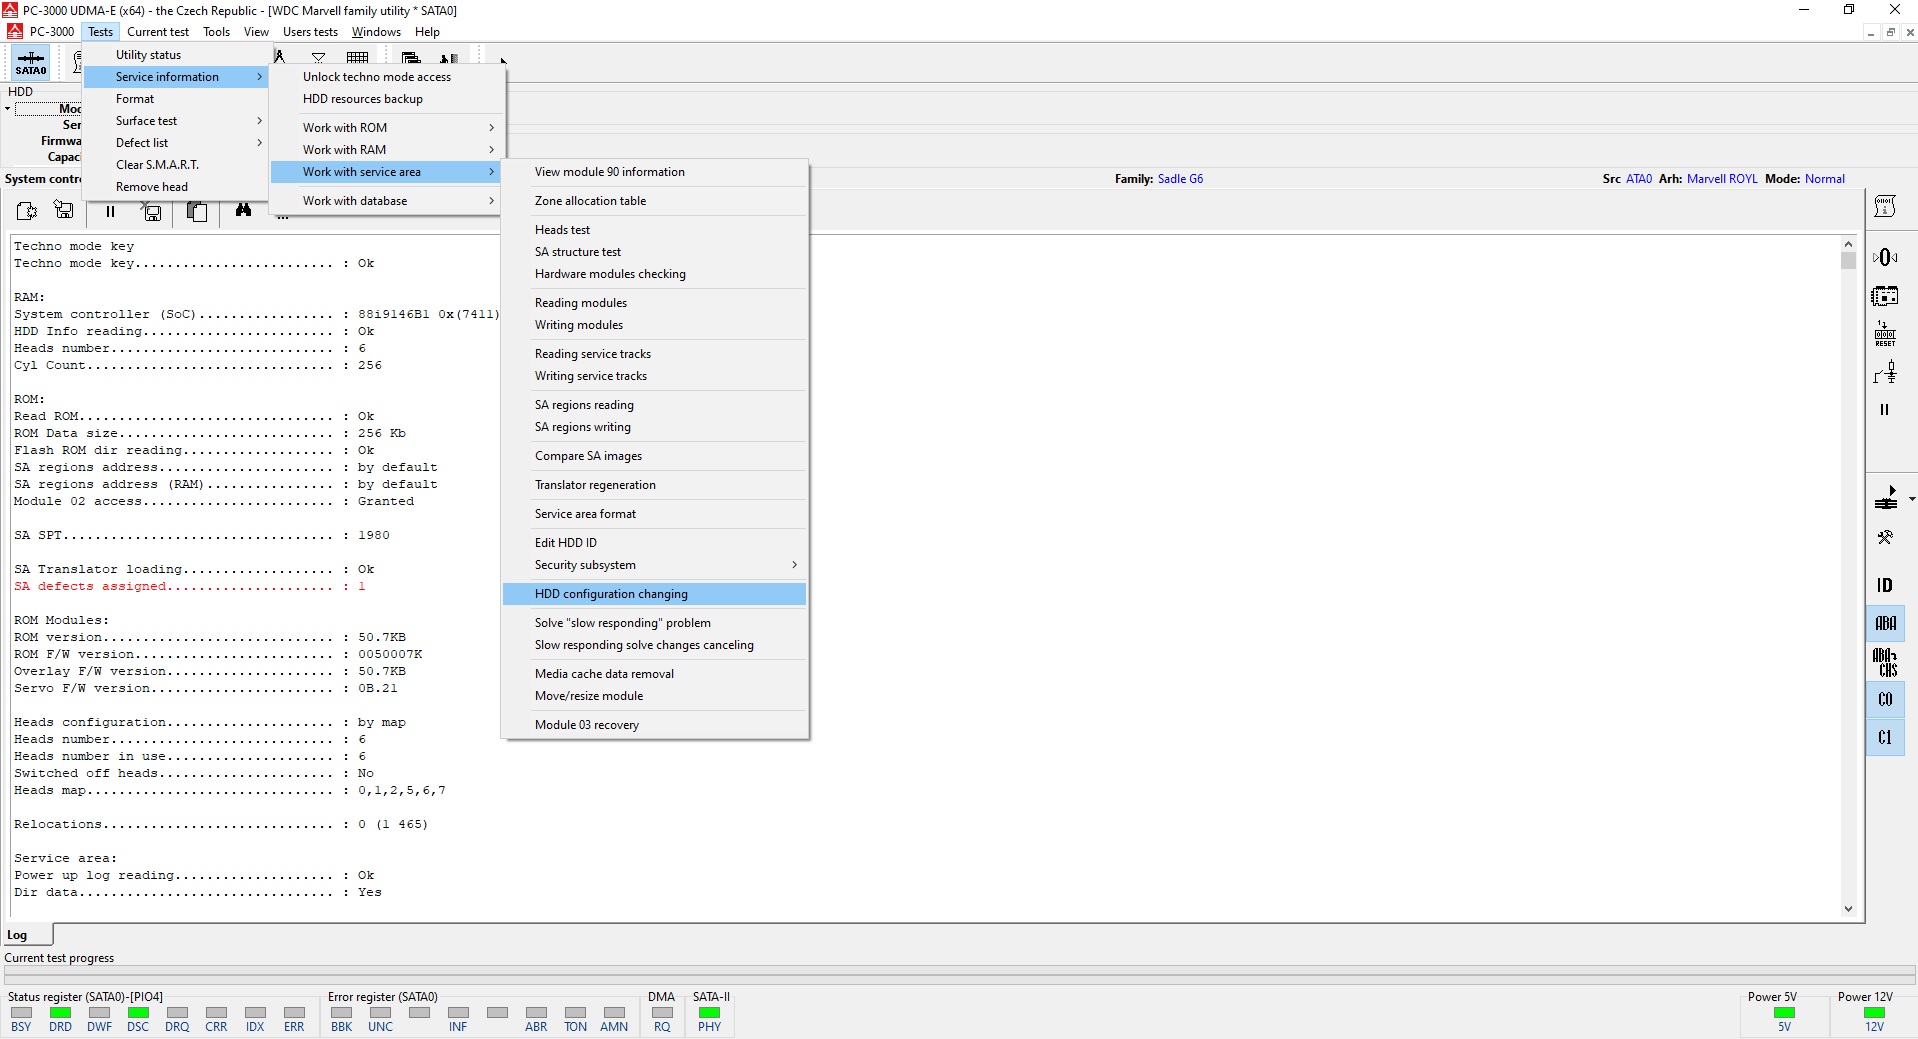Click the Sadle G6 family link

point(1180,179)
